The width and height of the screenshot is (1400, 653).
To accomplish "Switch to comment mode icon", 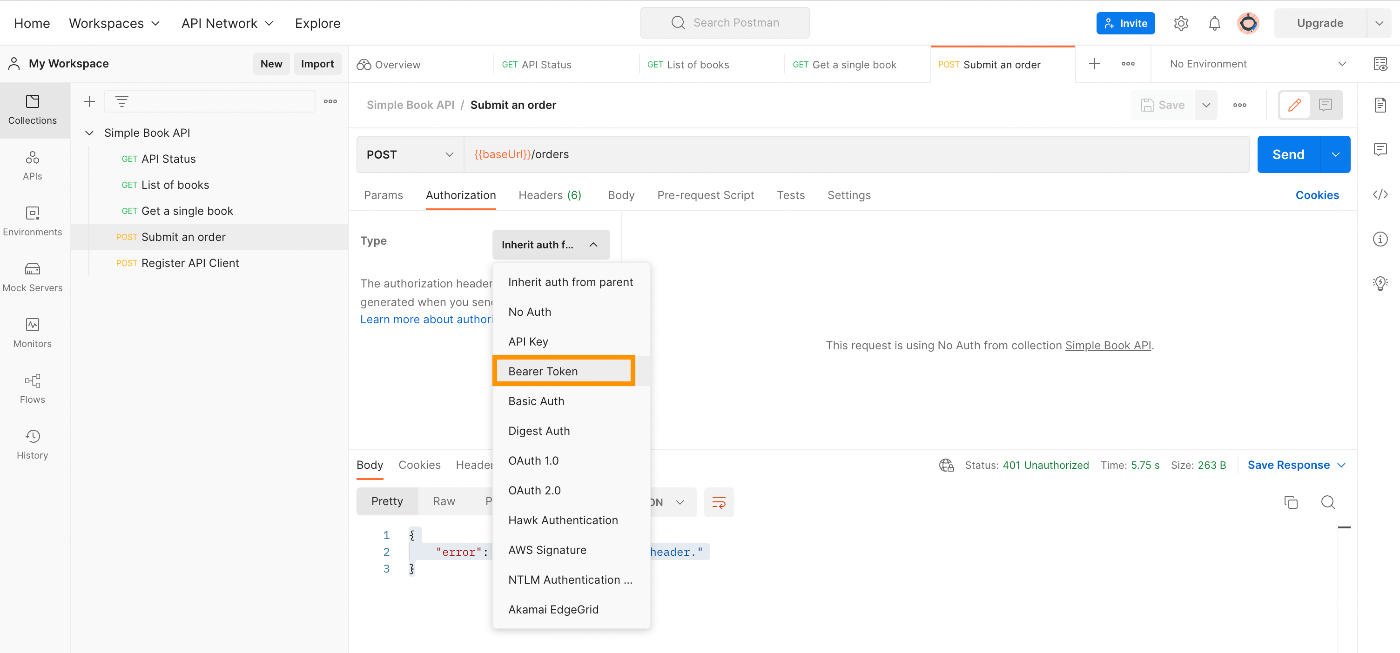I will [x=1326, y=105].
